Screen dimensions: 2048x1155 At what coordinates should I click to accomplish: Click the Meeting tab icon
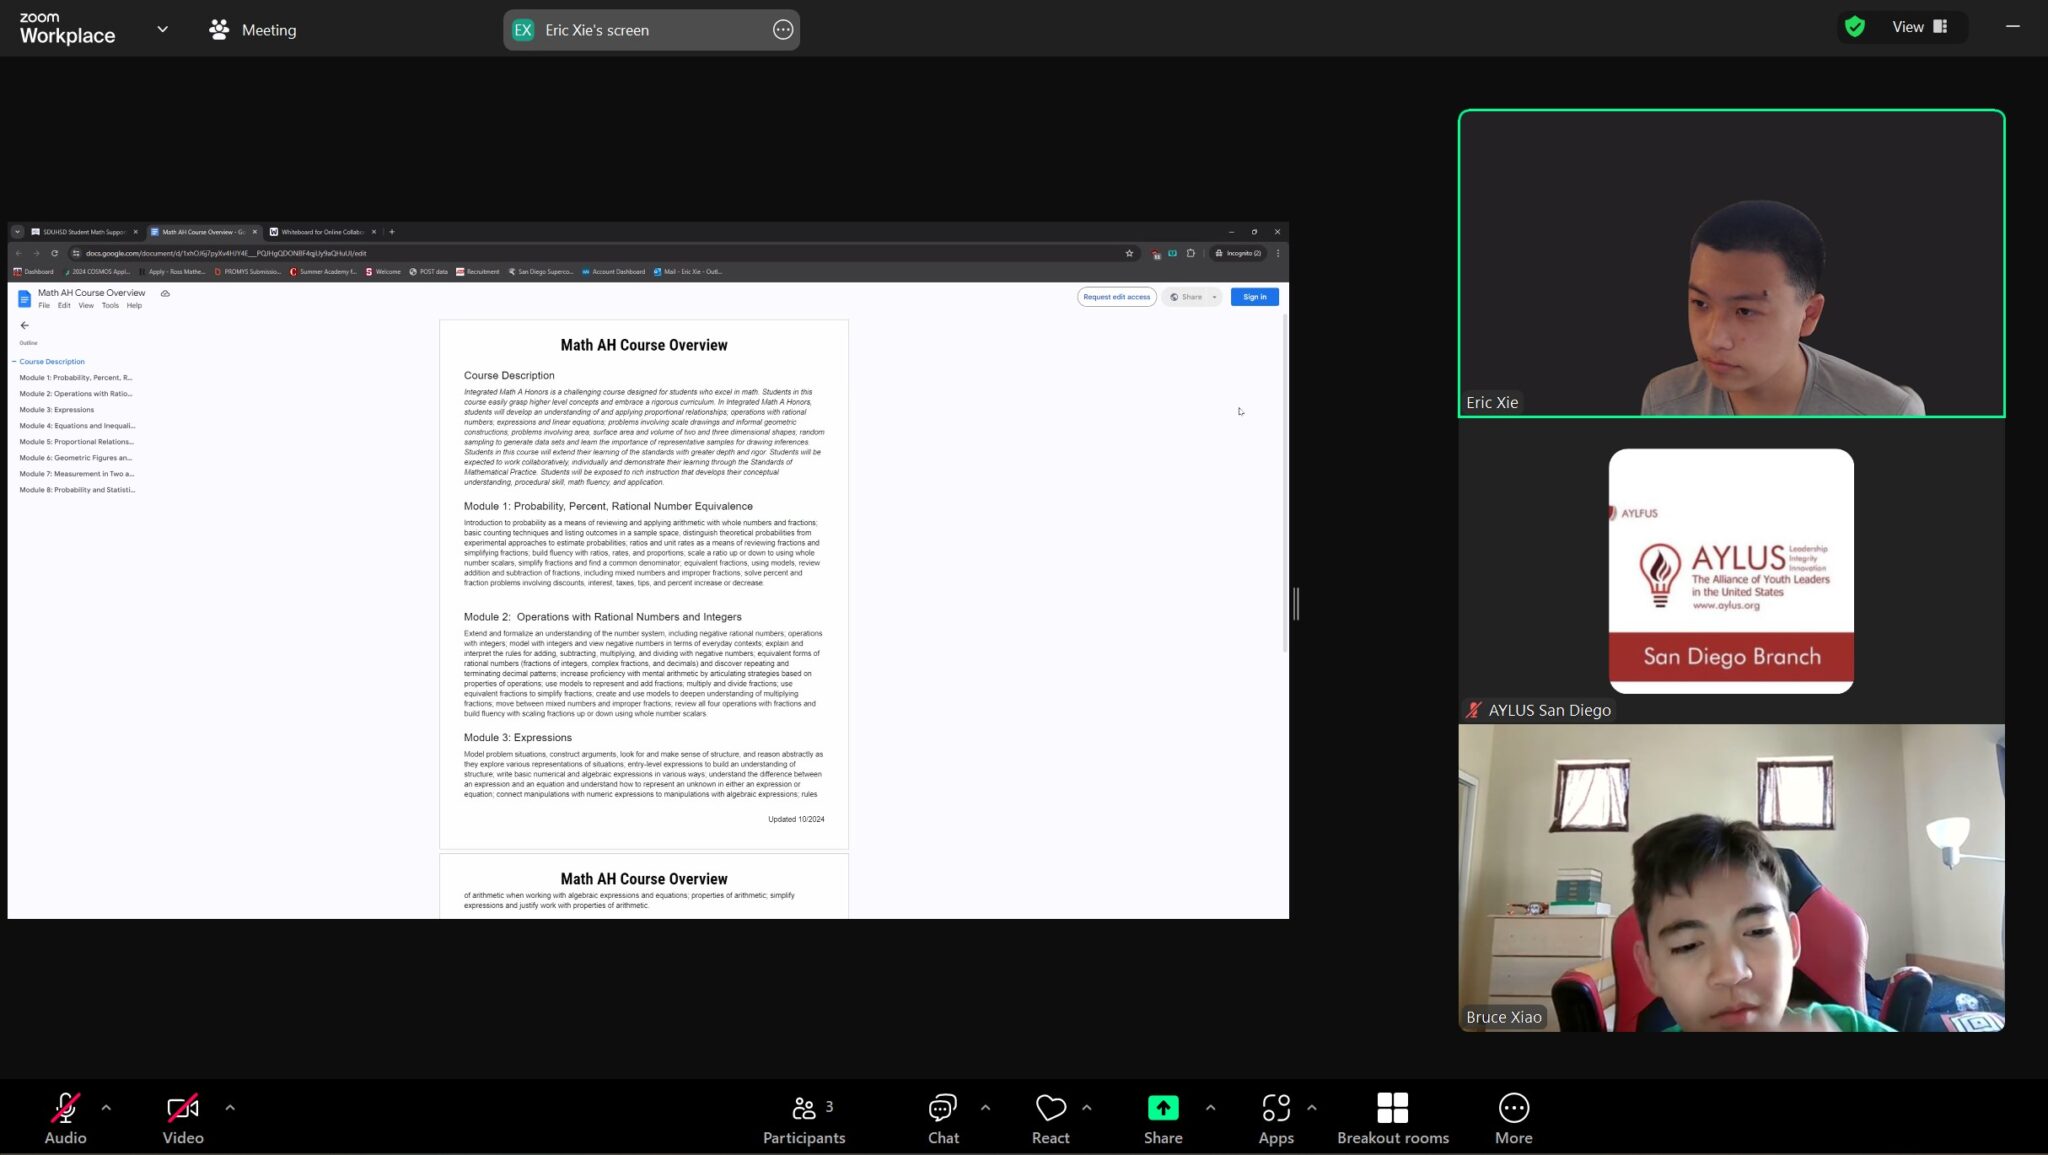click(219, 29)
